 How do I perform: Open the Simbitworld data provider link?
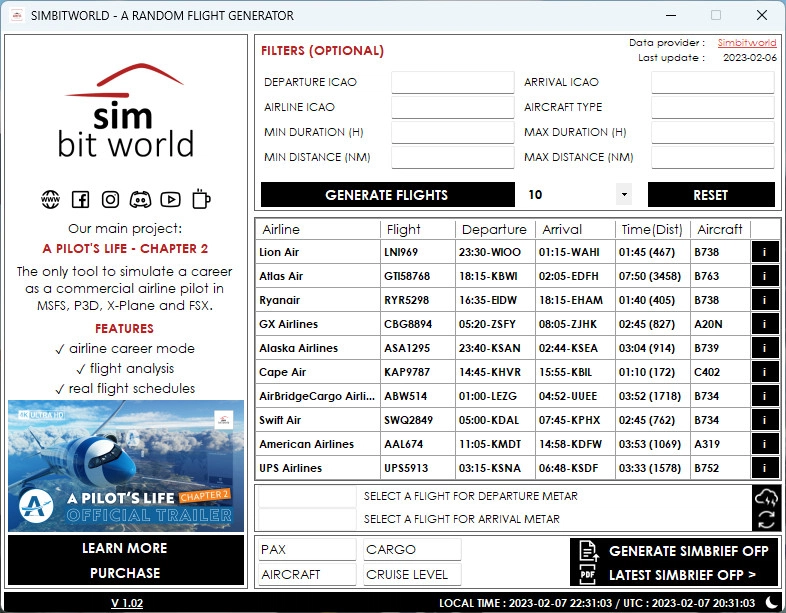(746, 43)
